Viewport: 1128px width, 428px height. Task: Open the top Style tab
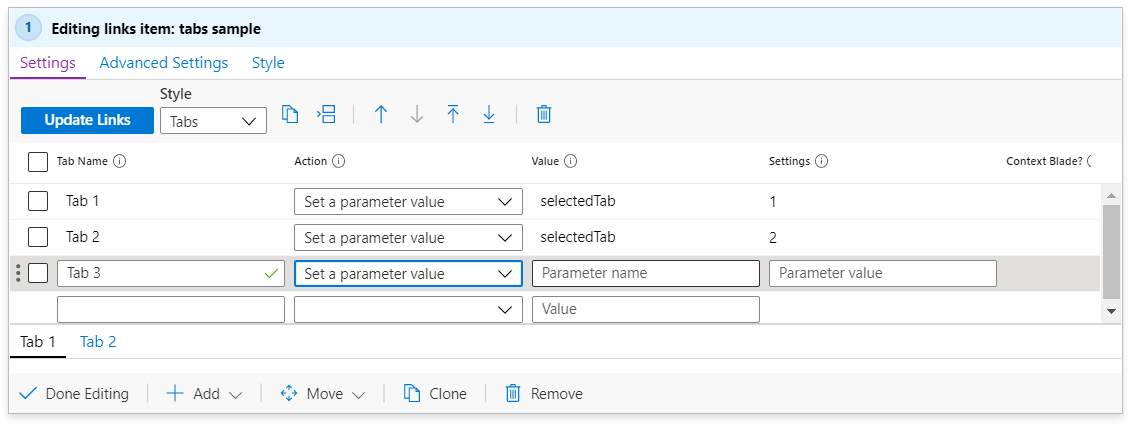(268, 63)
